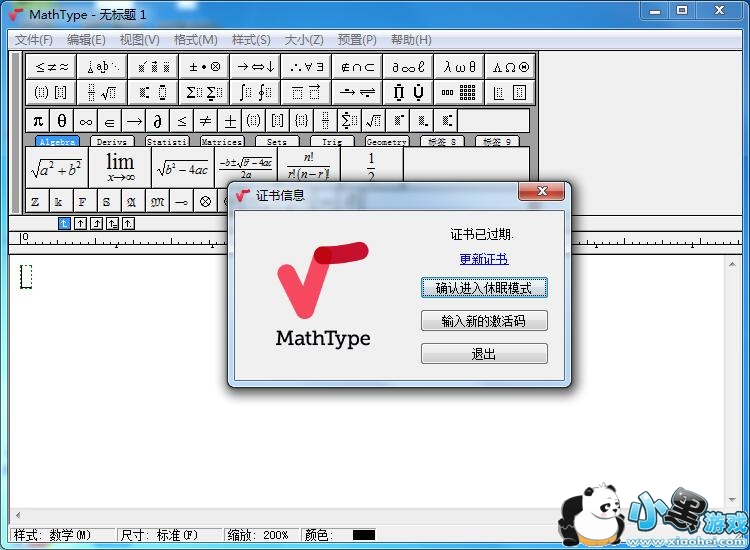This screenshot has width=750, height=550.
Task: Insert the theta symbol from small bar
Action: [x=62, y=121]
